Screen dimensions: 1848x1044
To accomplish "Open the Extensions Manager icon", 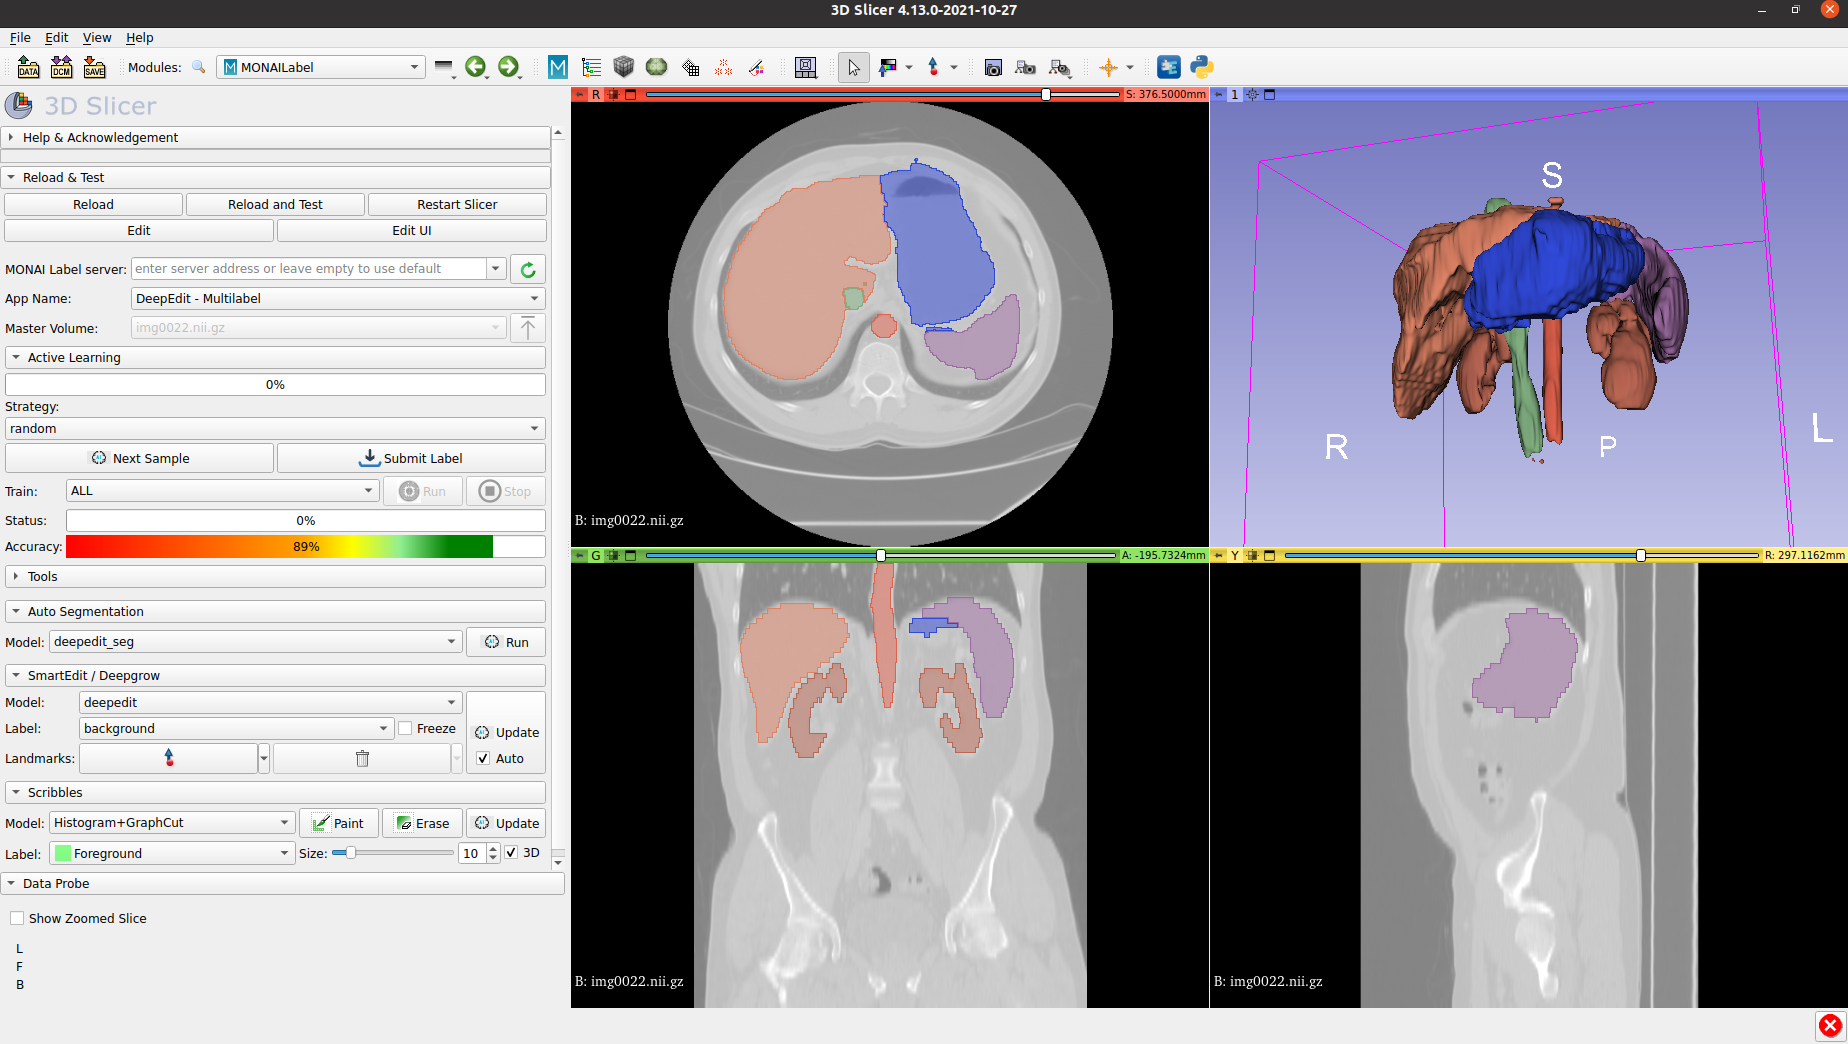I will click(1168, 67).
